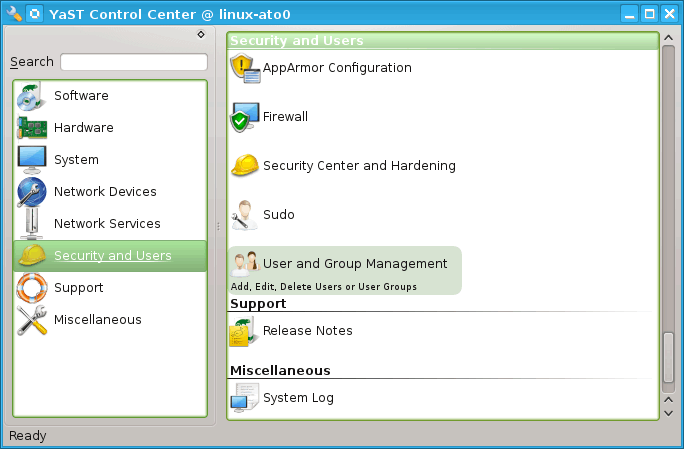
Task: Click the YaST wrench title bar icon
Action: [14, 14]
